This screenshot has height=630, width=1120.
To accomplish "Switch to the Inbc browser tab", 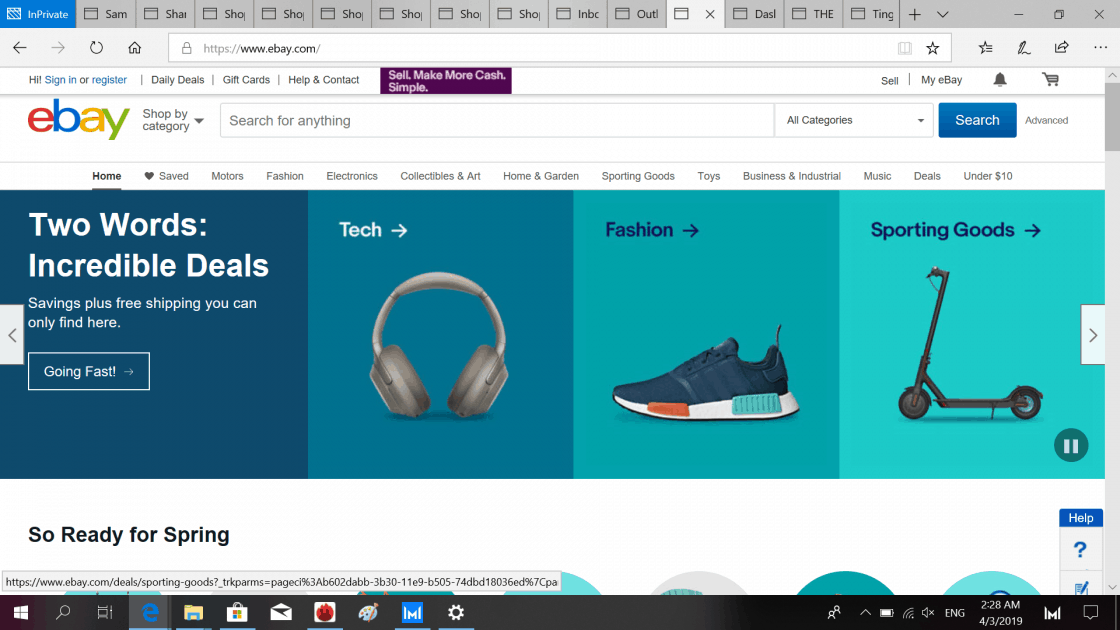I will pos(578,14).
